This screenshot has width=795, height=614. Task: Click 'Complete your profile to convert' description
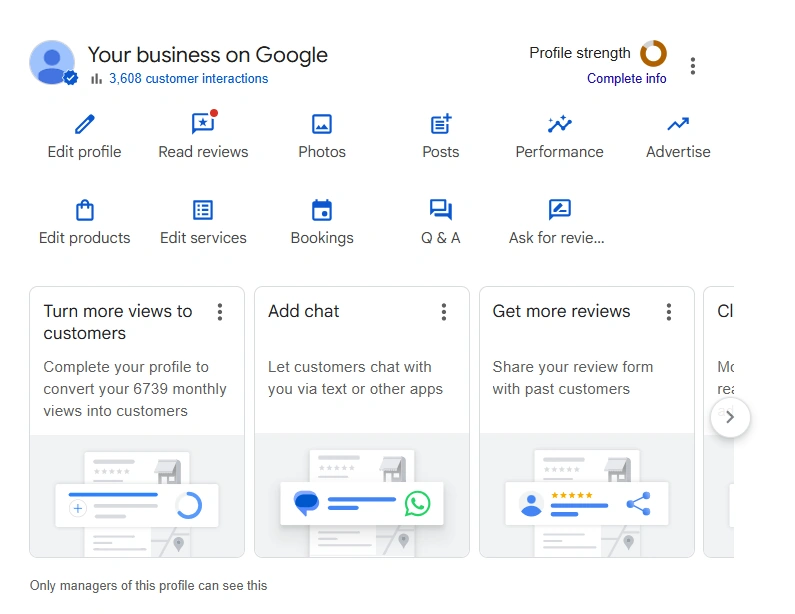tap(135, 389)
